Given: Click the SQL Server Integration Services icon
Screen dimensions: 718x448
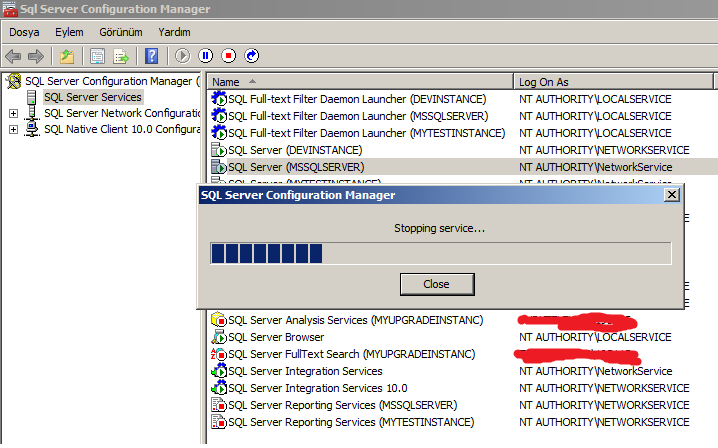Looking at the screenshot, I should [219, 371].
